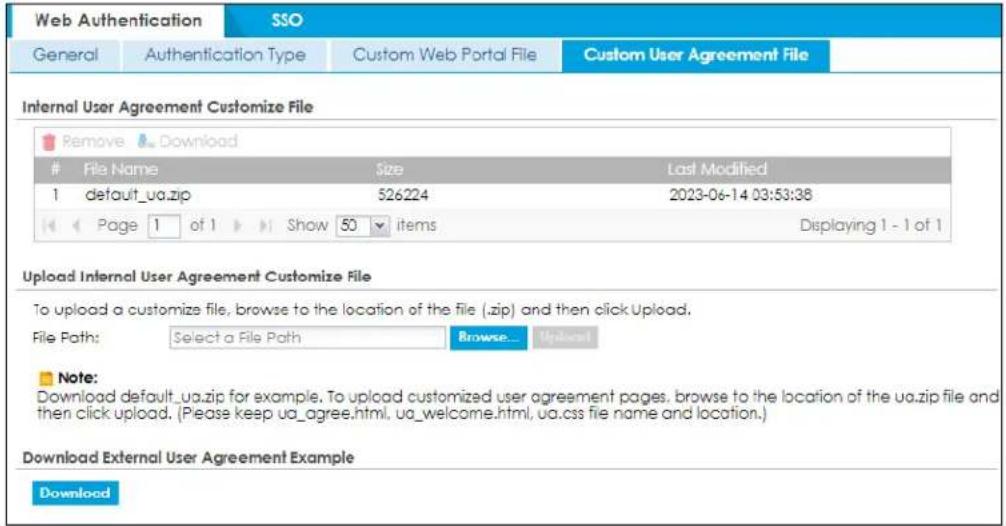Click the page number input field

[x=164, y=226]
